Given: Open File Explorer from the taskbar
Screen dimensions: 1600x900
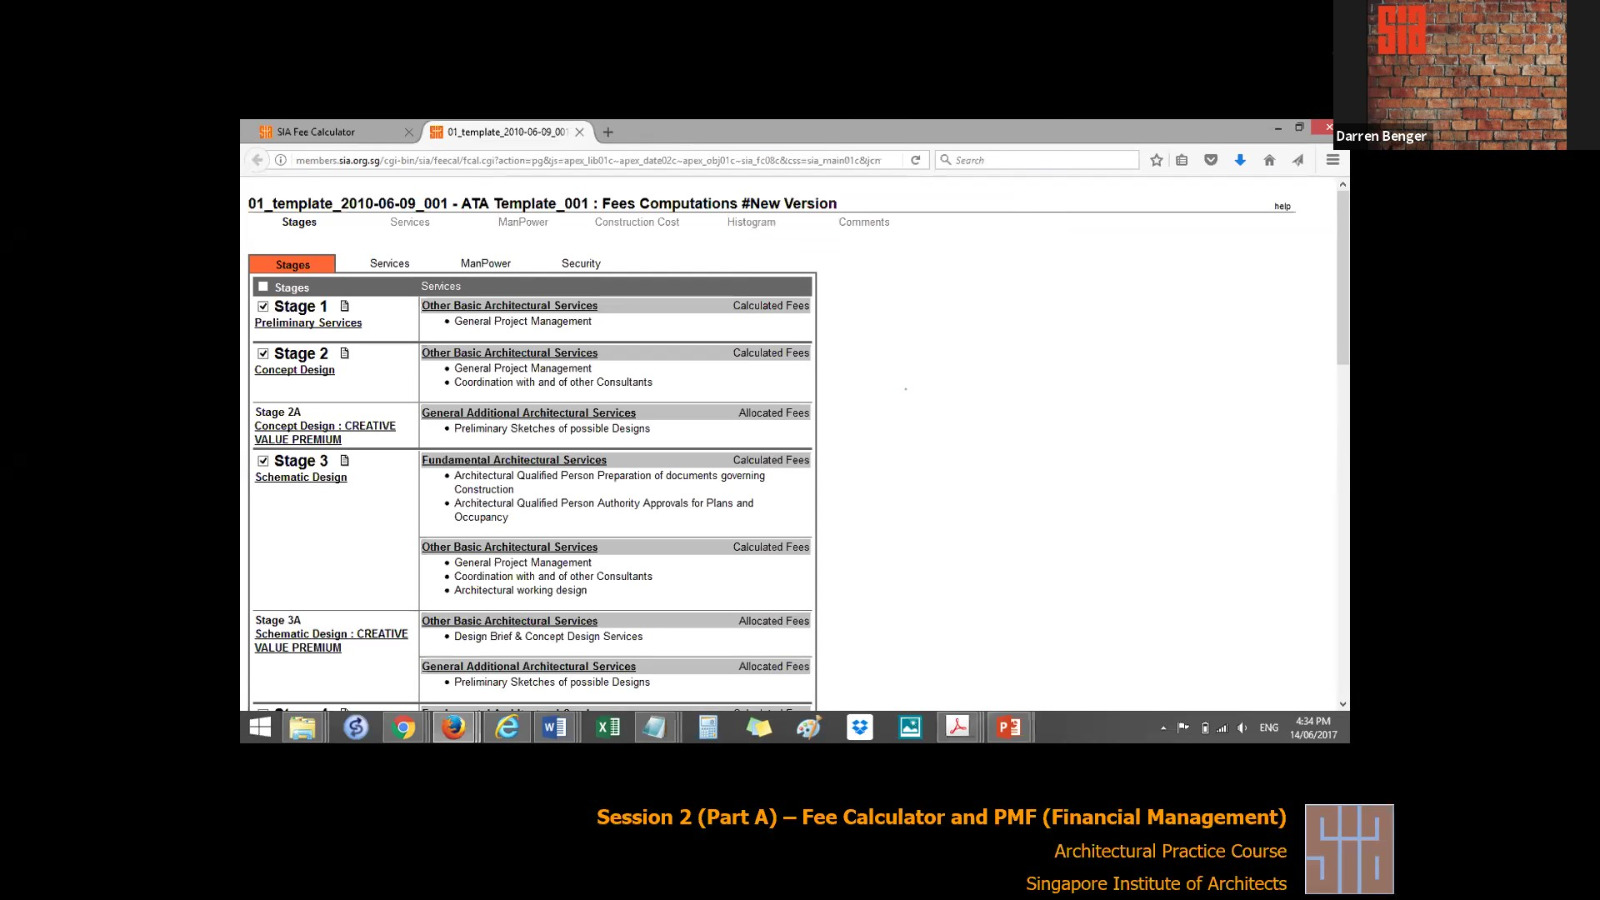Looking at the screenshot, I should tap(302, 727).
